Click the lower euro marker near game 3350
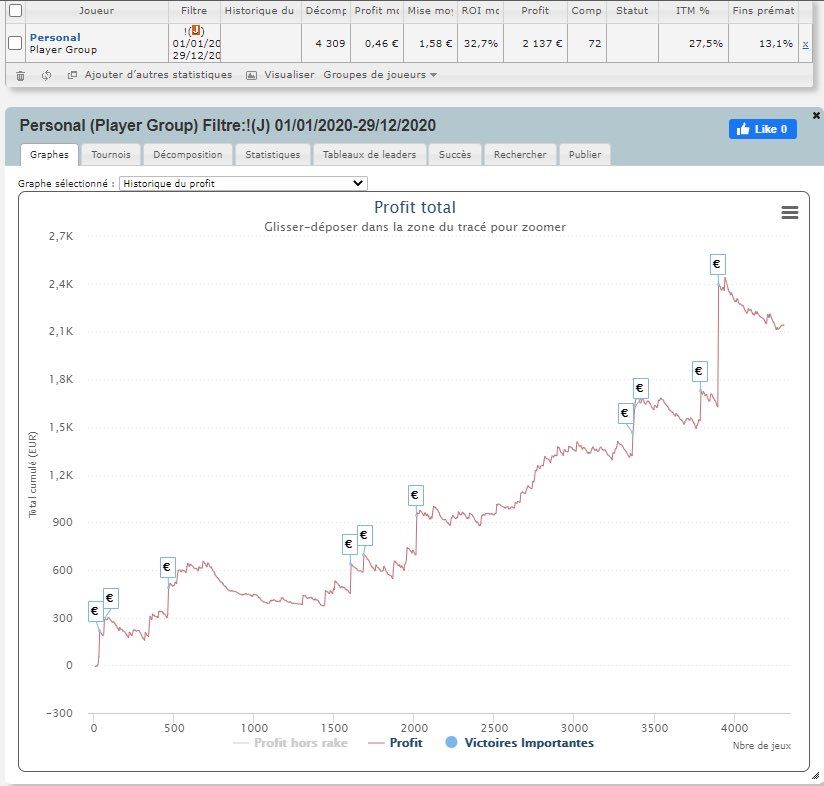The image size is (824, 786). coord(625,413)
